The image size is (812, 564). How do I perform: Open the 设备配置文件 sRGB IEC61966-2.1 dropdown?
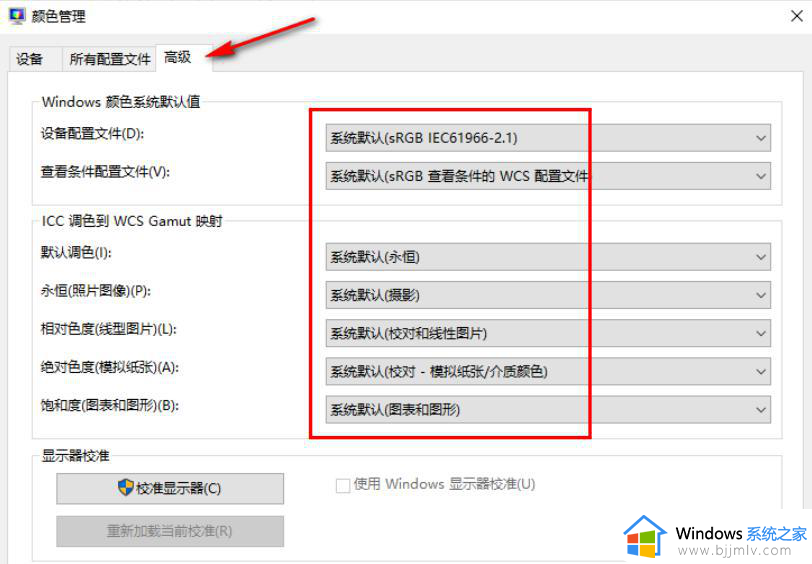pos(548,138)
